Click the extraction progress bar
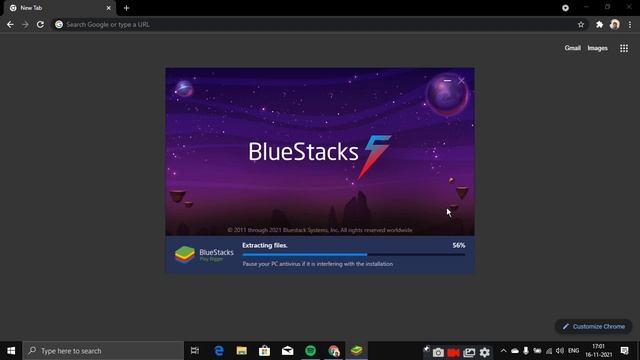The height and width of the screenshot is (360, 640). (x=353, y=255)
